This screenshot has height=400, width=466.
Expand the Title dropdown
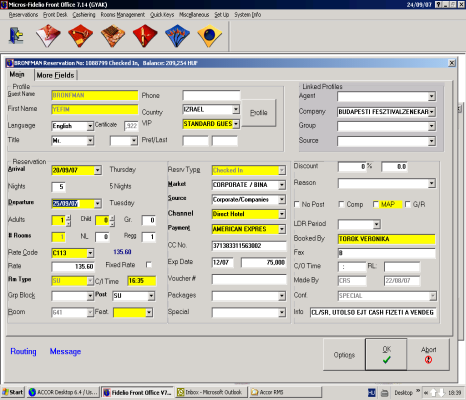coord(90,141)
